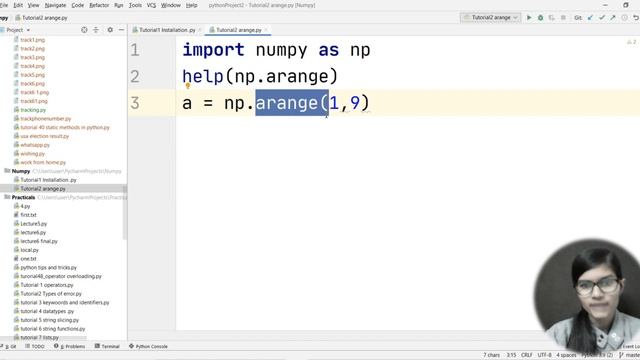Select usa election result.py file
Screen dimensions: 640x360
pyautogui.click(x=44, y=136)
